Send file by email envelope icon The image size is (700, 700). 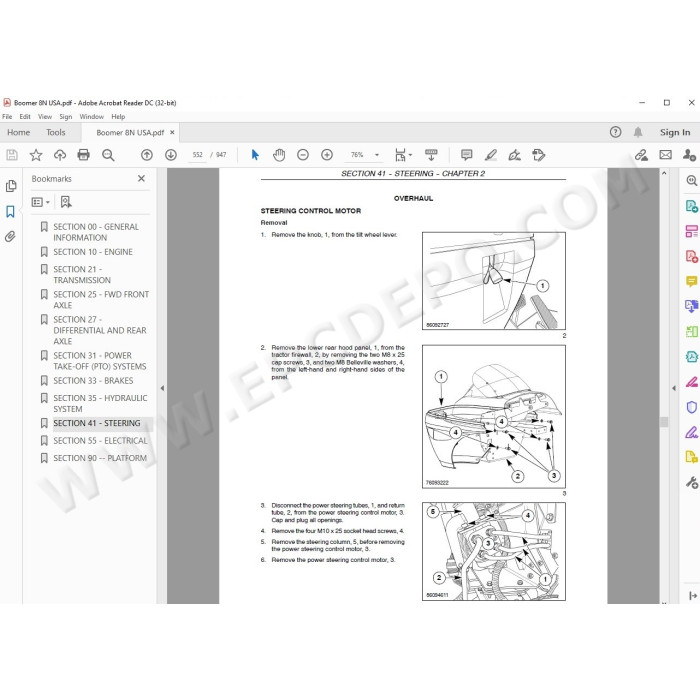pyautogui.click(x=666, y=155)
